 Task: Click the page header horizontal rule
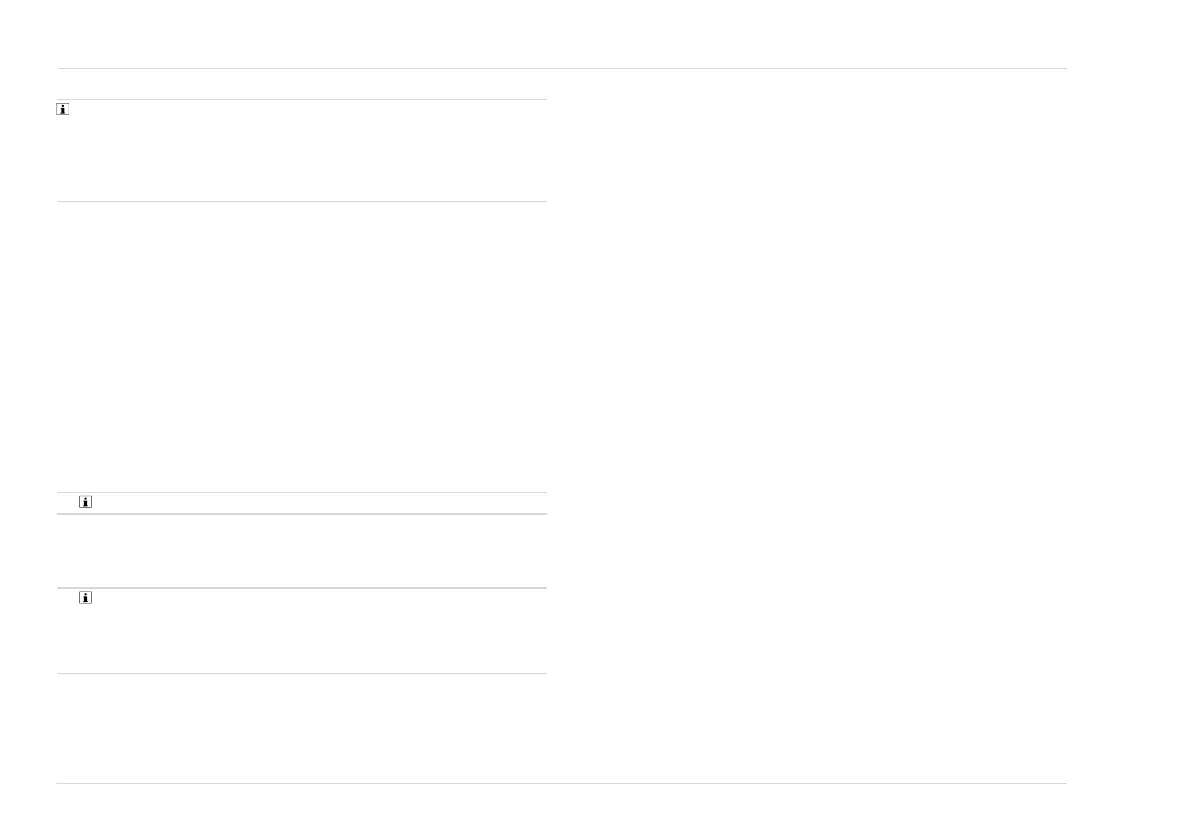coord(562,68)
